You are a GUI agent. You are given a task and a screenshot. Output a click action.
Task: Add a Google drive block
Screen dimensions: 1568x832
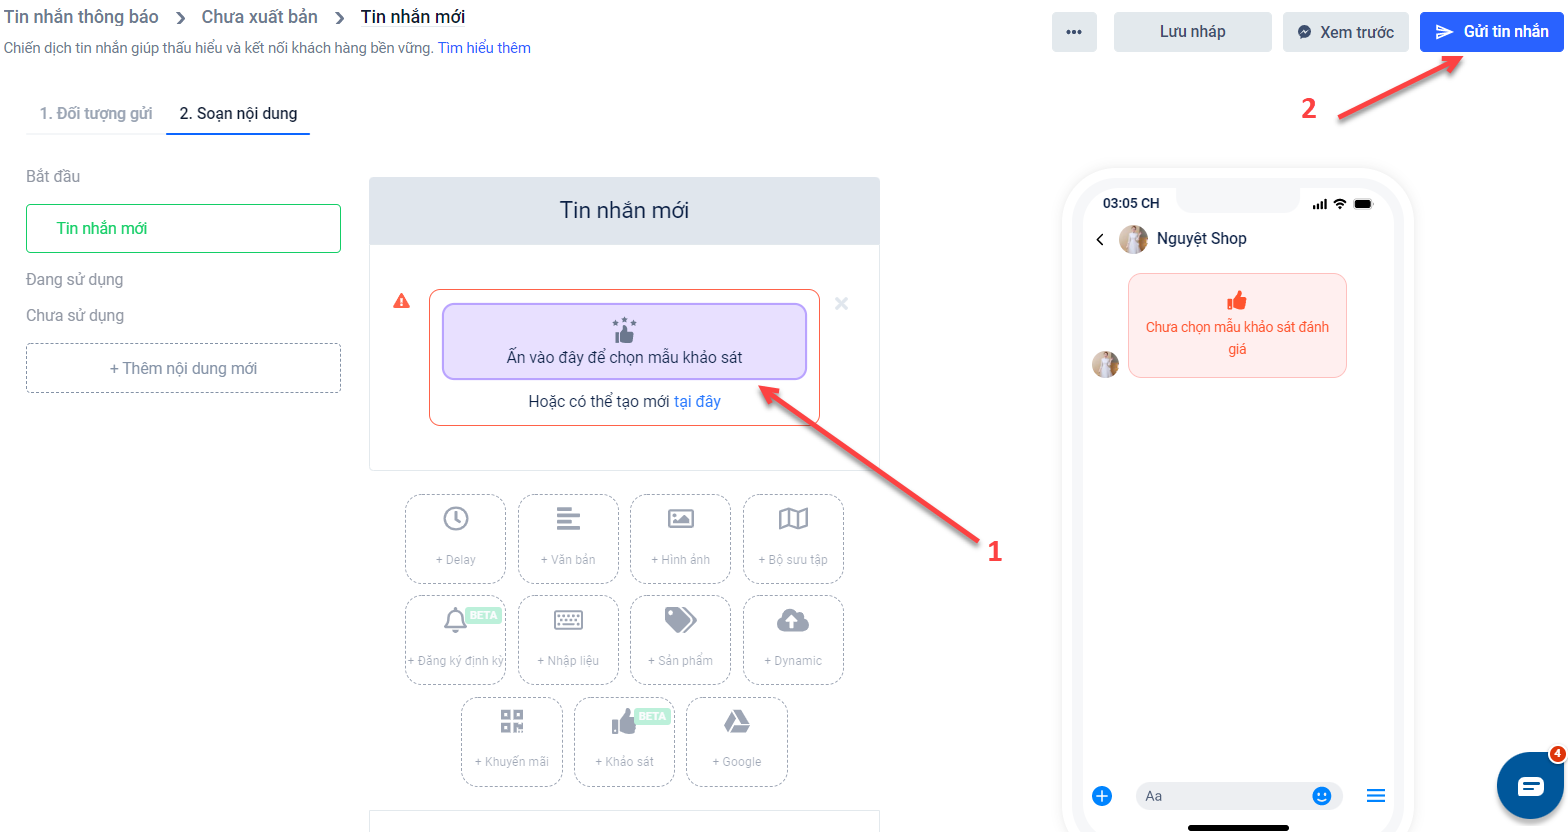[x=737, y=741]
